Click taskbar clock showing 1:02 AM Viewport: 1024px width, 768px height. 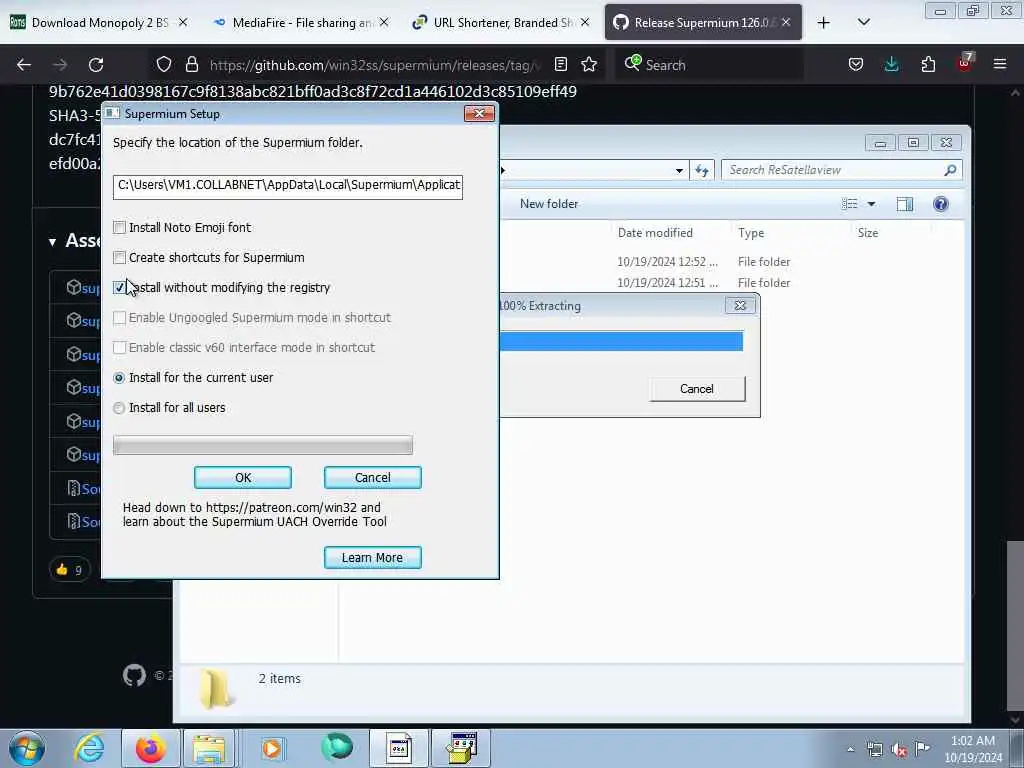coord(972,749)
